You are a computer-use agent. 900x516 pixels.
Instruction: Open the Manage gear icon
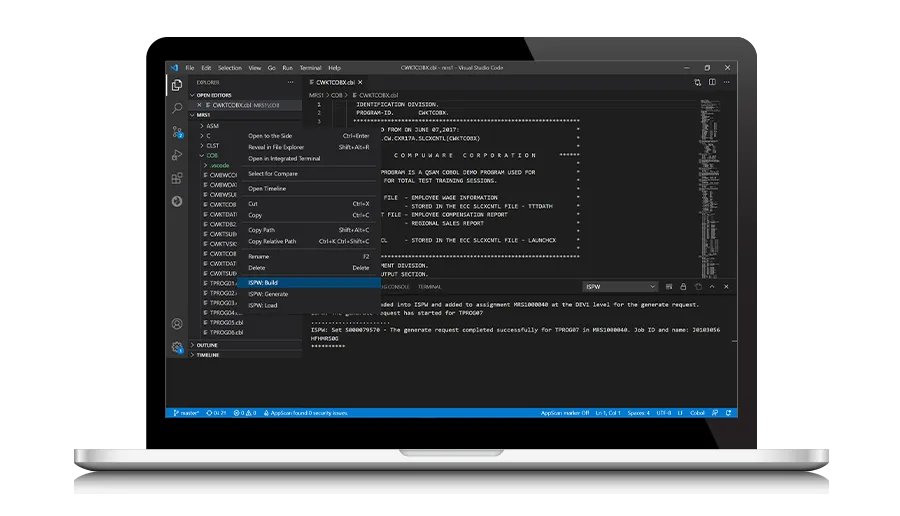pos(177,347)
